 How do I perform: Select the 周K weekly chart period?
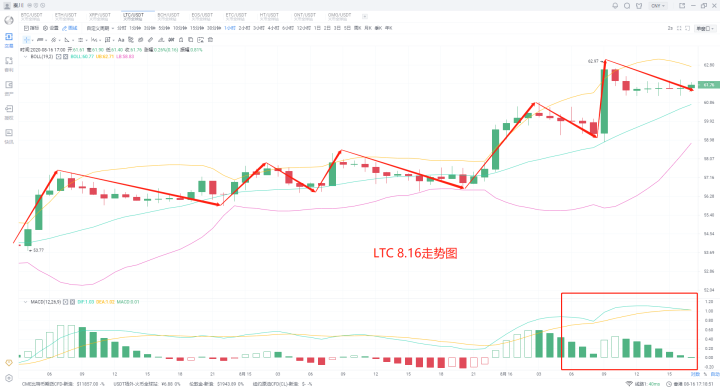coord(357,28)
